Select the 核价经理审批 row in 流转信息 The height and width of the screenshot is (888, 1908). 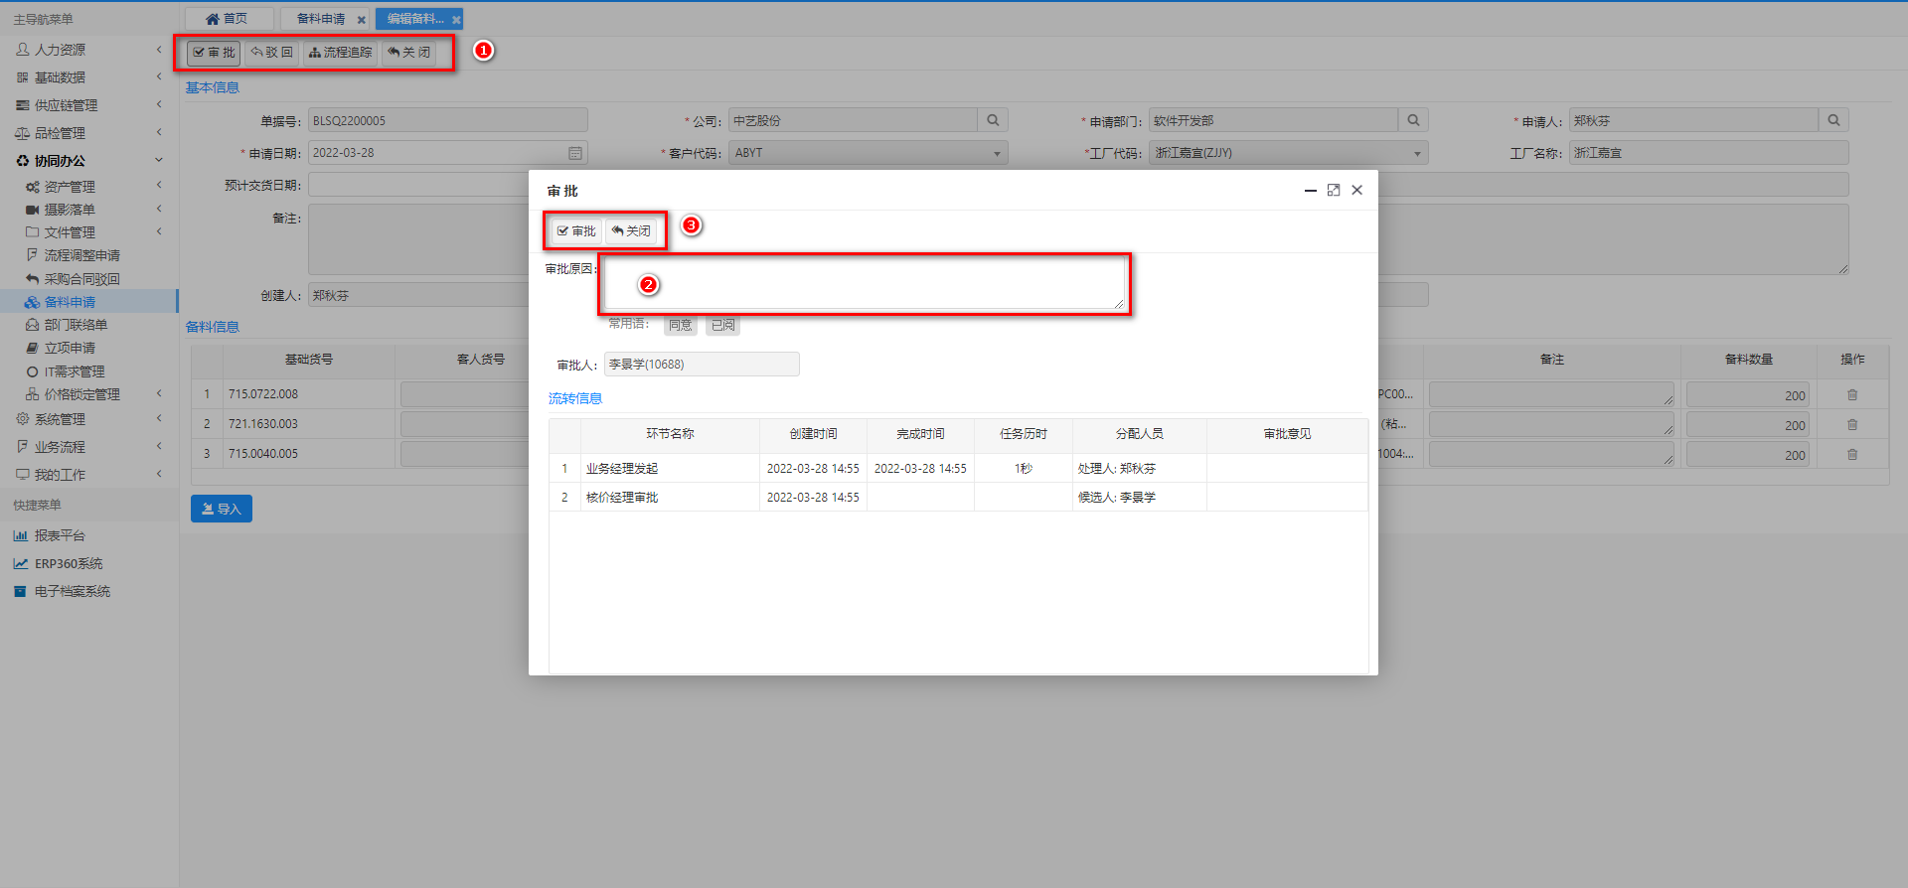click(x=958, y=497)
